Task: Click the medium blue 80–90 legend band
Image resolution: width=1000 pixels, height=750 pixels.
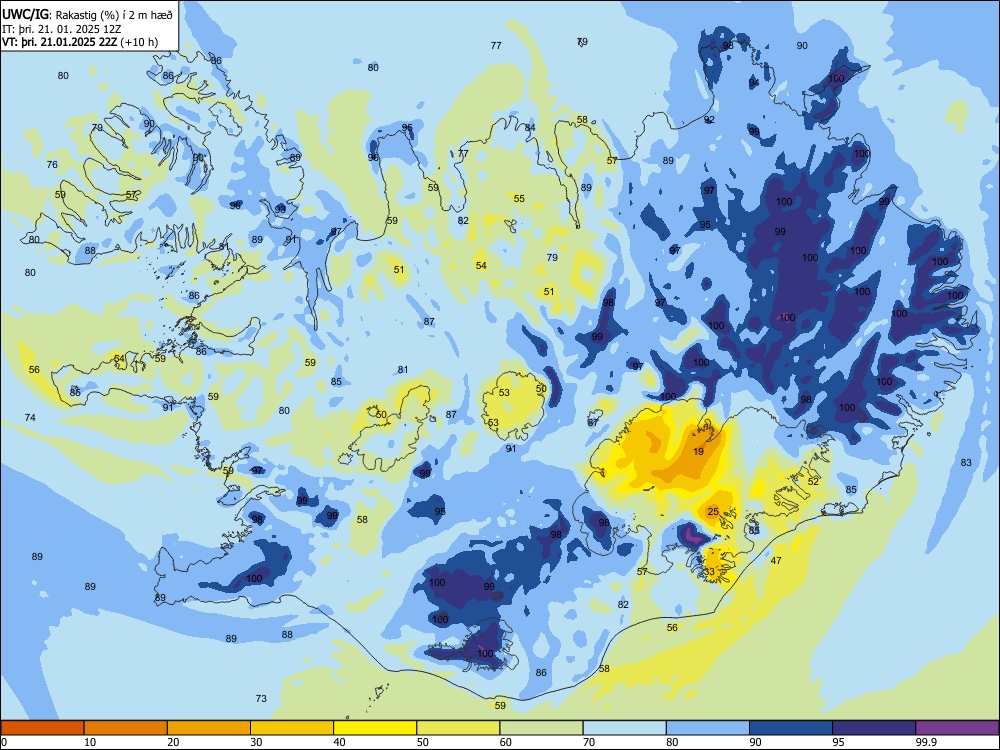Action: [x=708, y=728]
